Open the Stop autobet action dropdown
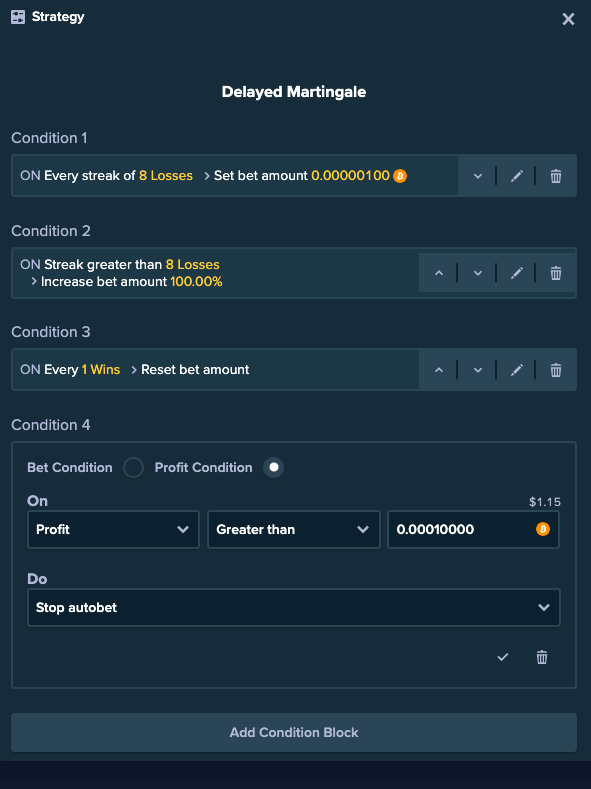Image resolution: width=591 pixels, height=789 pixels. pyautogui.click(x=294, y=607)
